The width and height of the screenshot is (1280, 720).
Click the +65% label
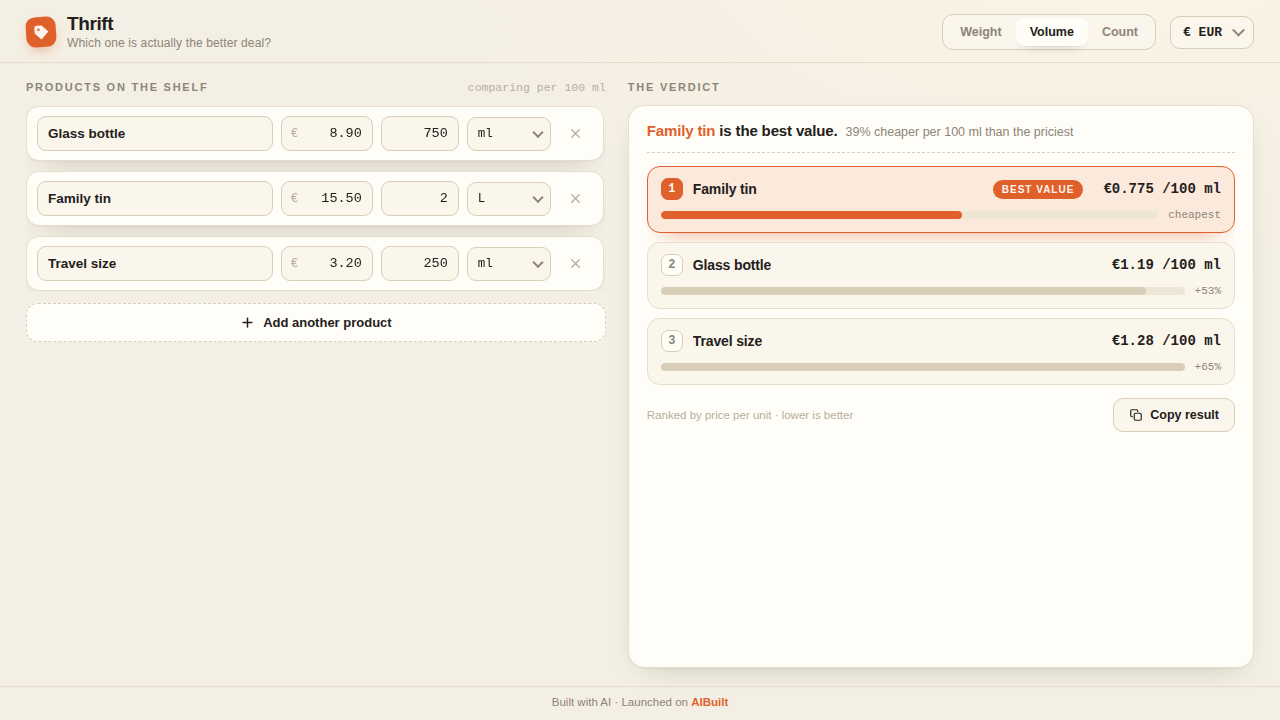(x=1207, y=367)
